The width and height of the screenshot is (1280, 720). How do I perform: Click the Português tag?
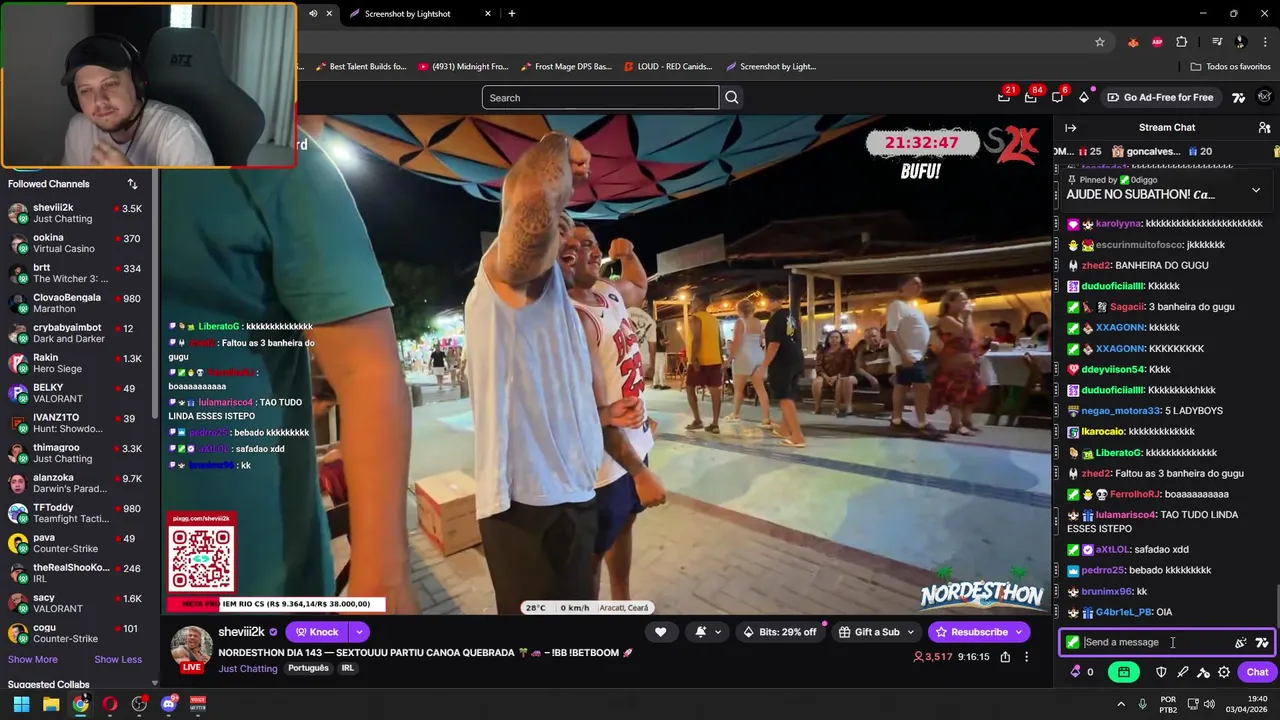(308, 668)
